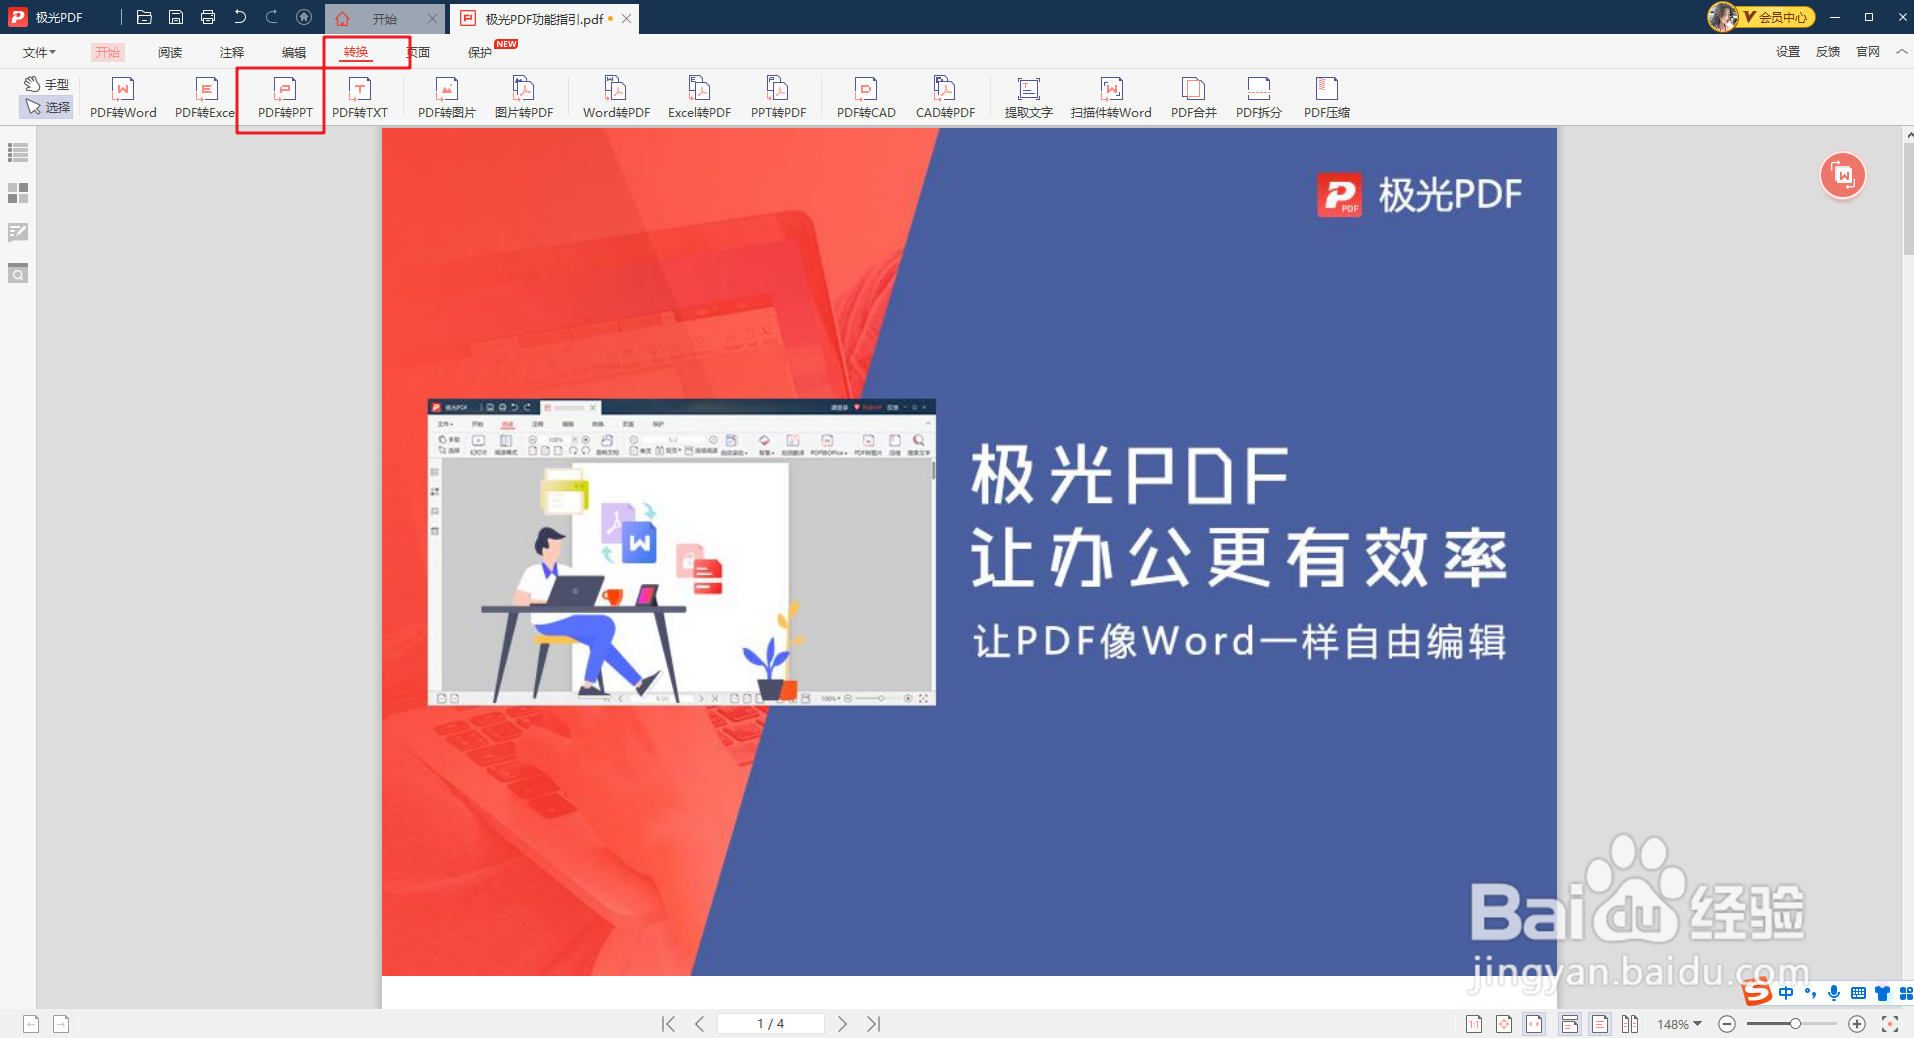Switch to the 转换 ribbon tab
Viewport: 1914px width, 1038px height.
356,52
